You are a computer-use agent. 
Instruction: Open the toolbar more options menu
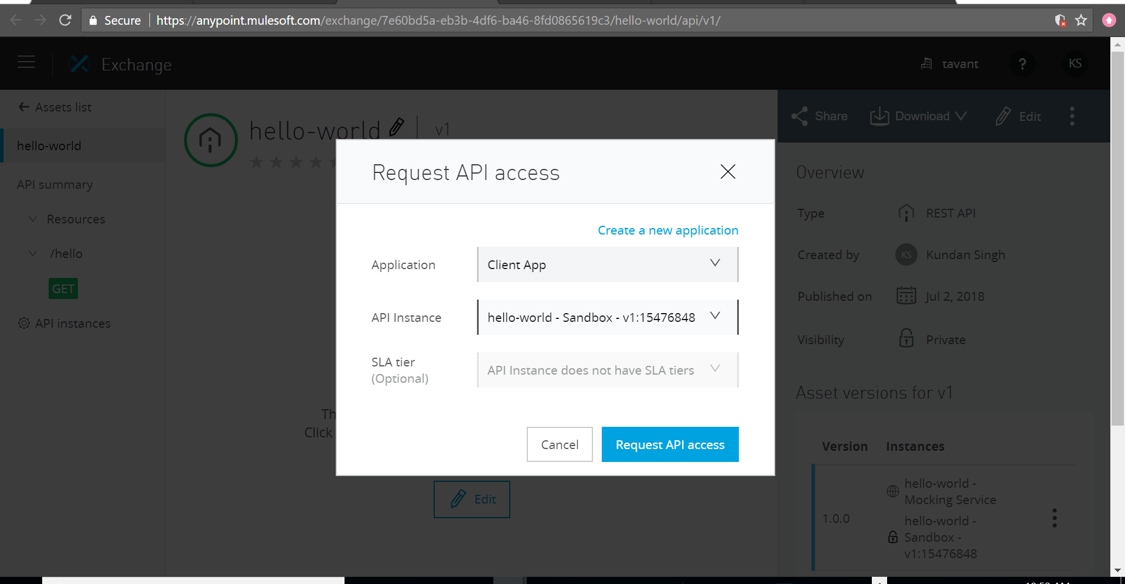1072,116
